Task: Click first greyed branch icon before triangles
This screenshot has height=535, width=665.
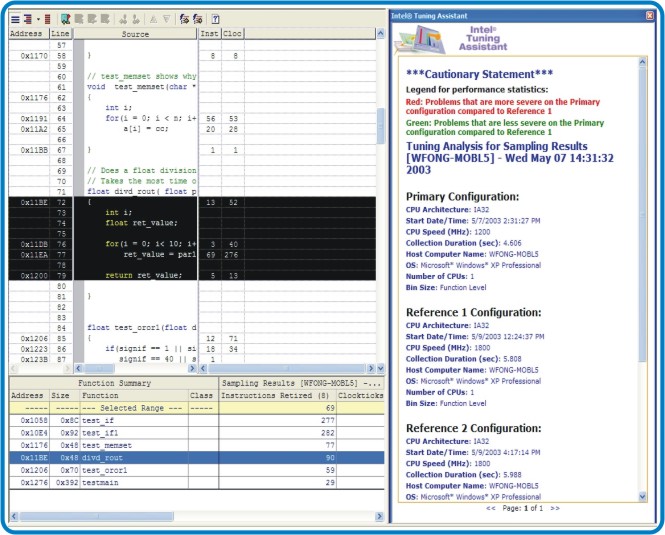Action: tap(123, 19)
